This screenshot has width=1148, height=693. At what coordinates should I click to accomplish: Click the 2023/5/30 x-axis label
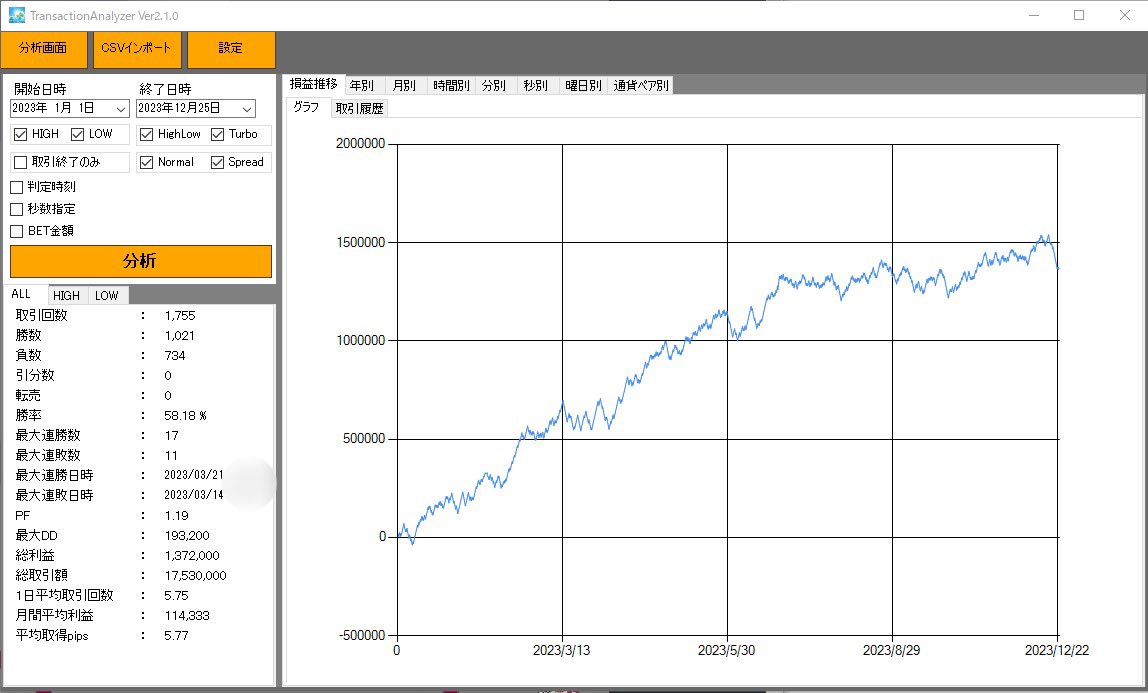(726, 651)
